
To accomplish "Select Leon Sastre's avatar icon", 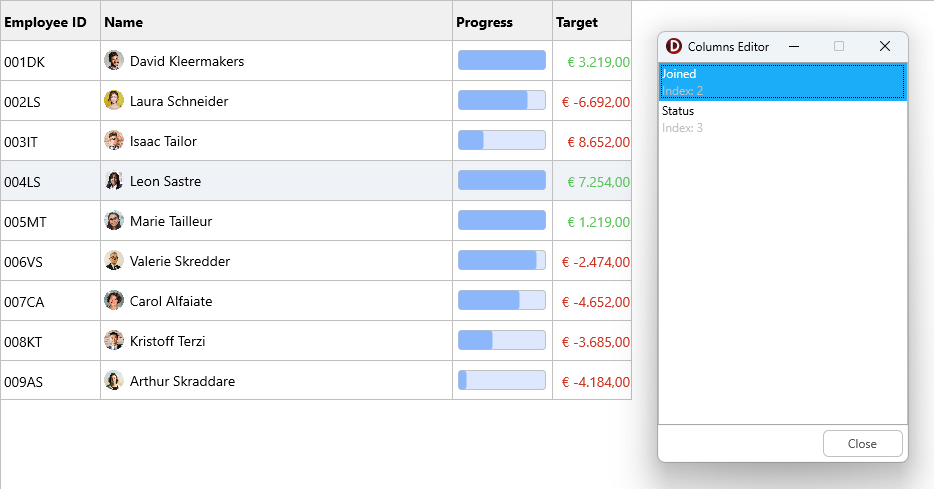I will (x=114, y=181).
